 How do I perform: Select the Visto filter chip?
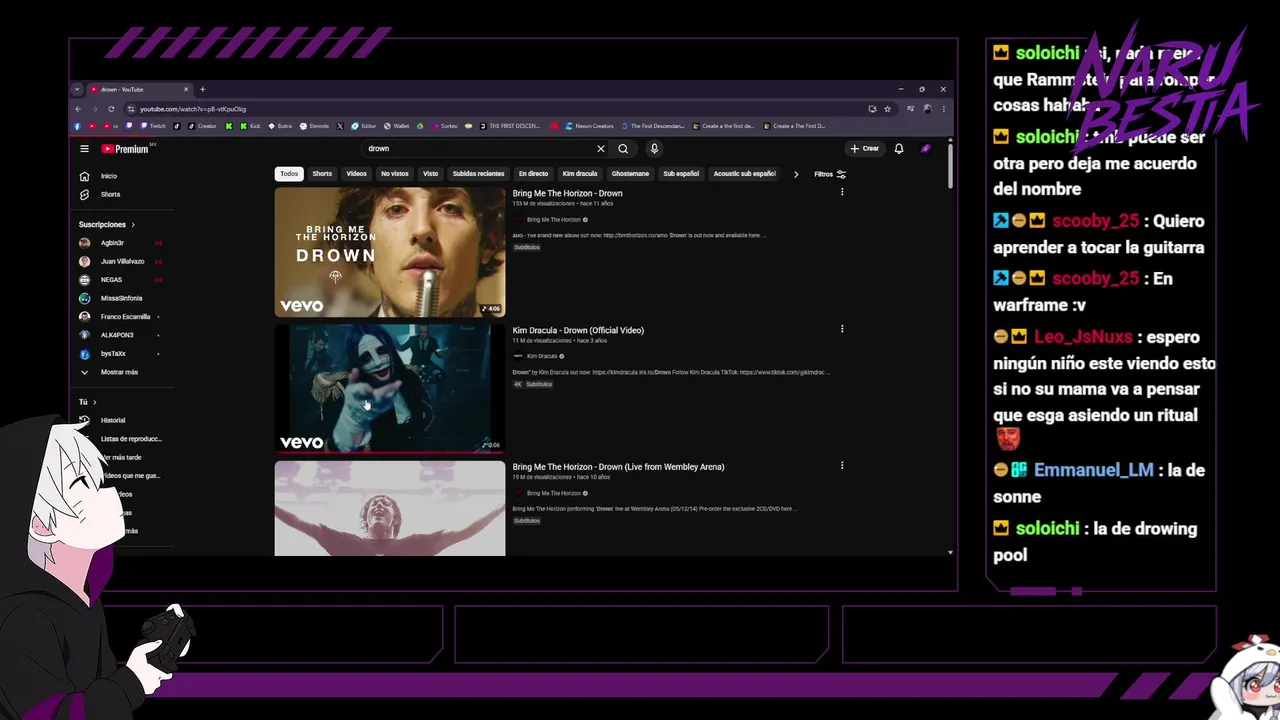coord(430,174)
